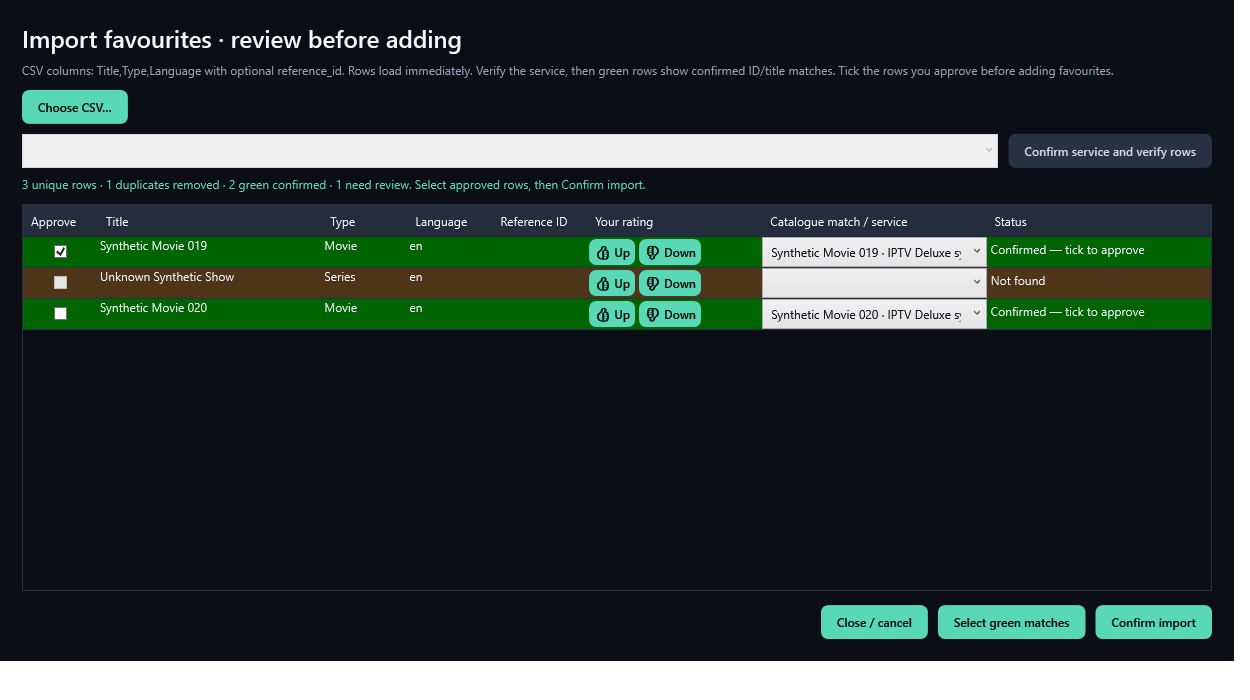
Task: Click Up rating for Synthetic Movie 019
Action: 612,253
